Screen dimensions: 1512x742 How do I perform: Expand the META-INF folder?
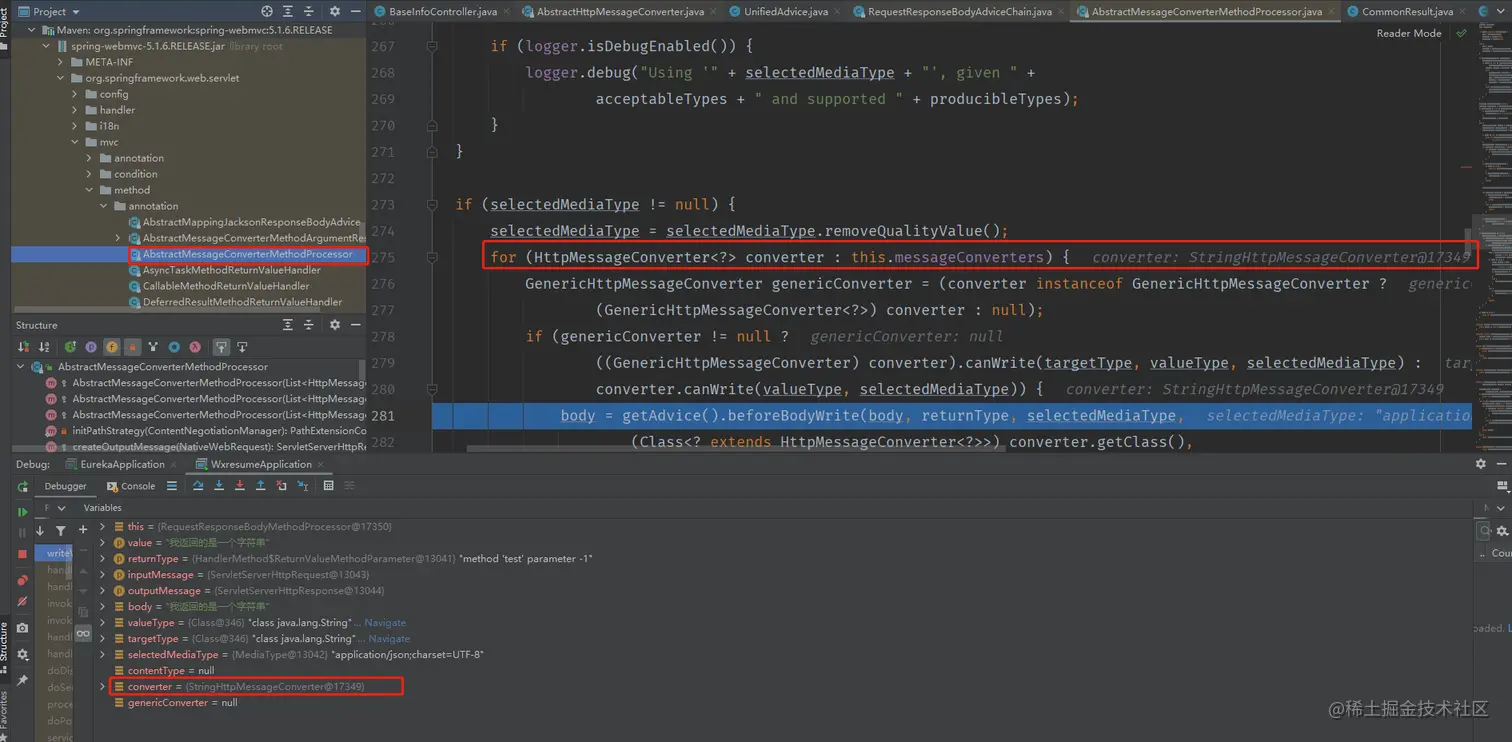(61, 62)
